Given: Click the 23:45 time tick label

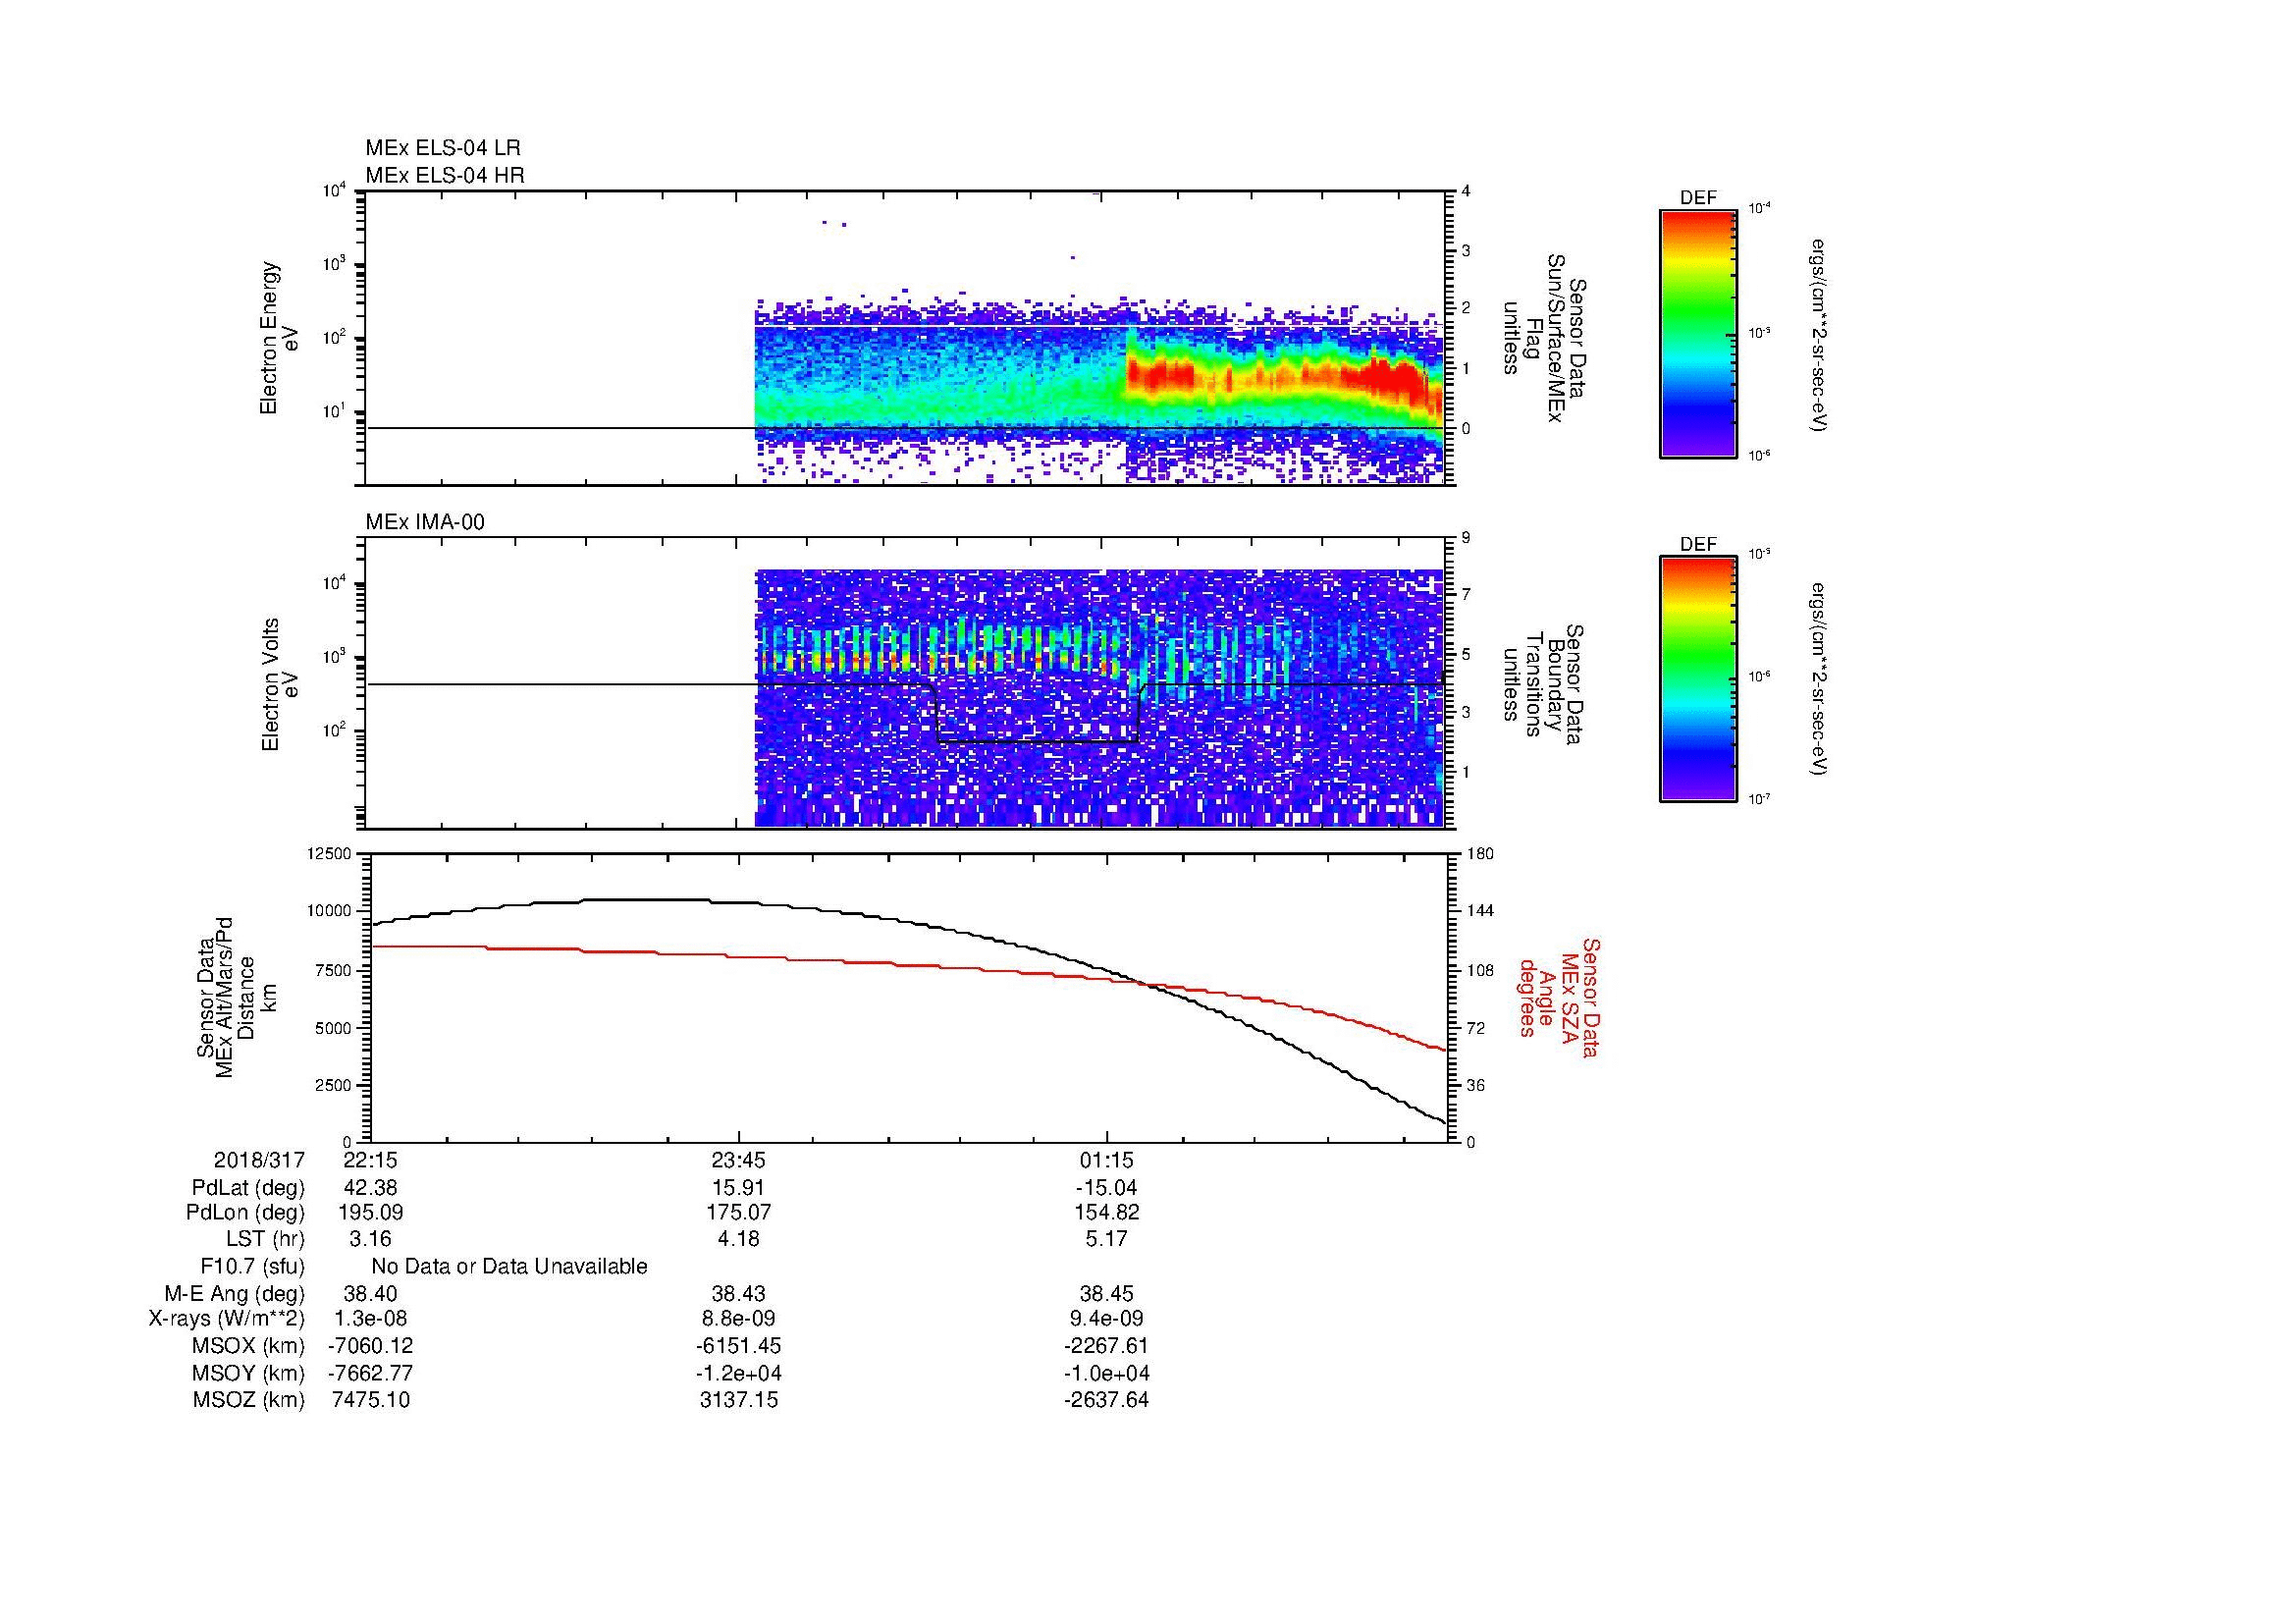Looking at the screenshot, I should (x=738, y=1161).
